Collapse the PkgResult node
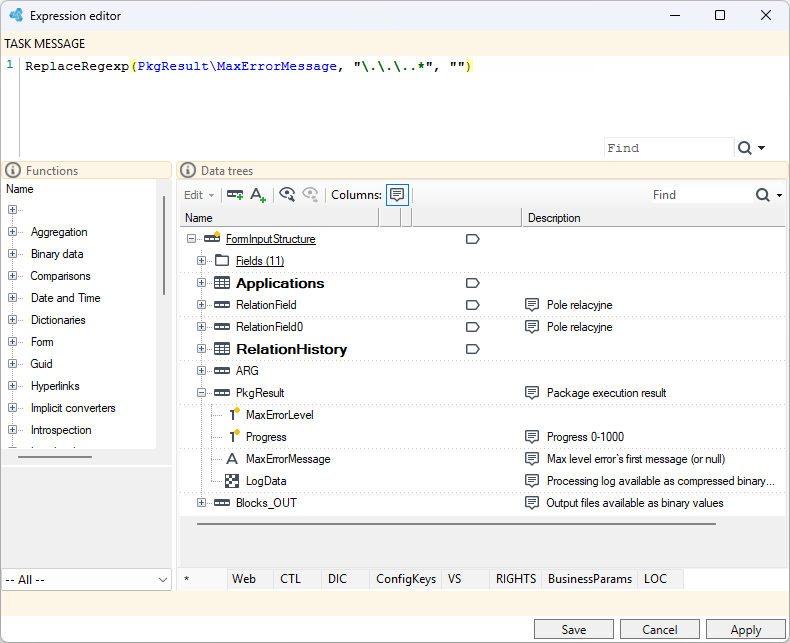 pyautogui.click(x=201, y=393)
